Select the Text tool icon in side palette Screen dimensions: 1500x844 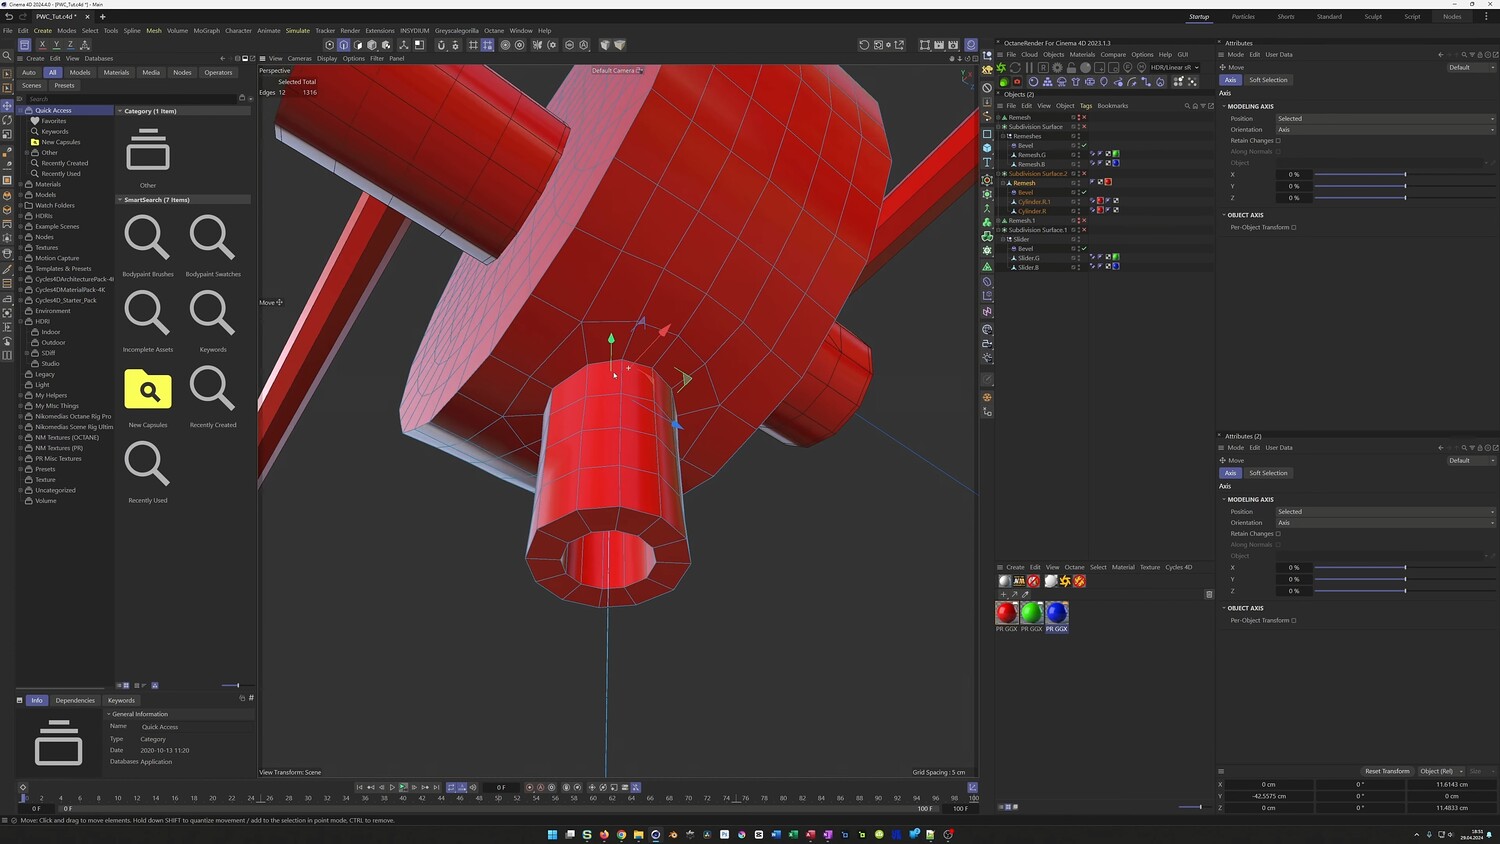point(987,162)
